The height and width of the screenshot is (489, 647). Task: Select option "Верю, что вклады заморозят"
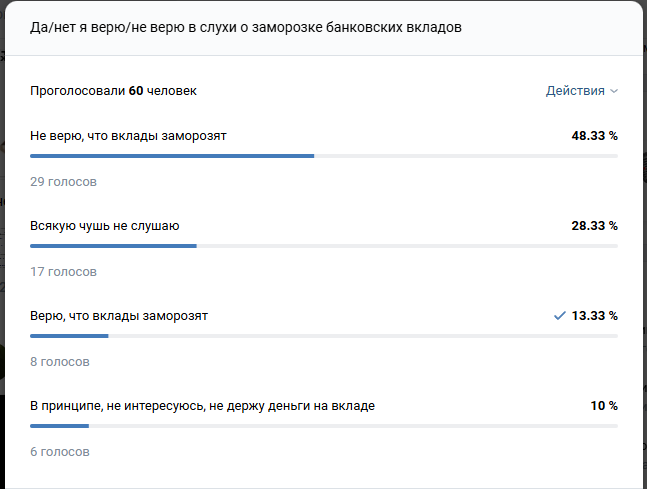(x=119, y=316)
